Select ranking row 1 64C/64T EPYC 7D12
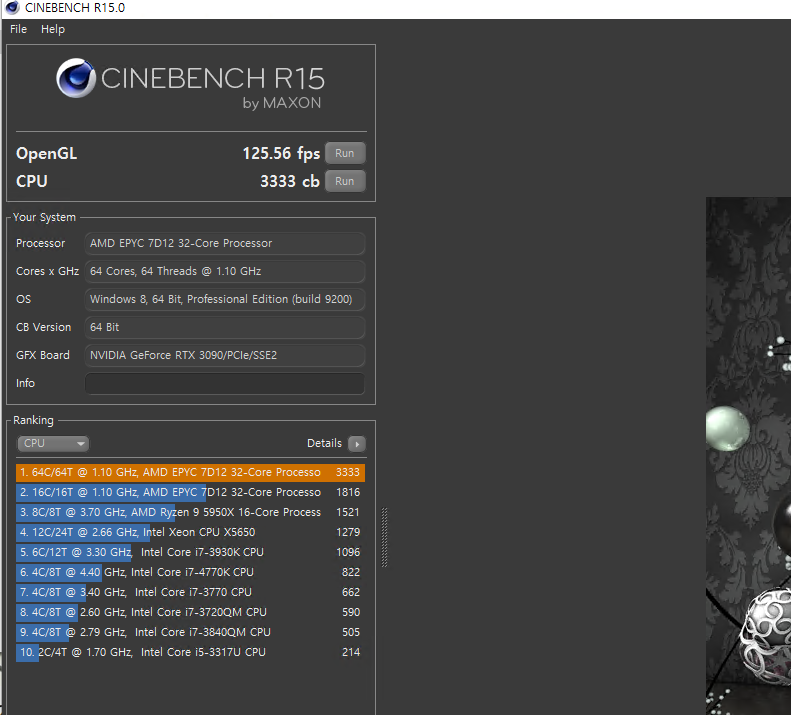Image resolution: width=791 pixels, height=715 pixels. (x=190, y=472)
